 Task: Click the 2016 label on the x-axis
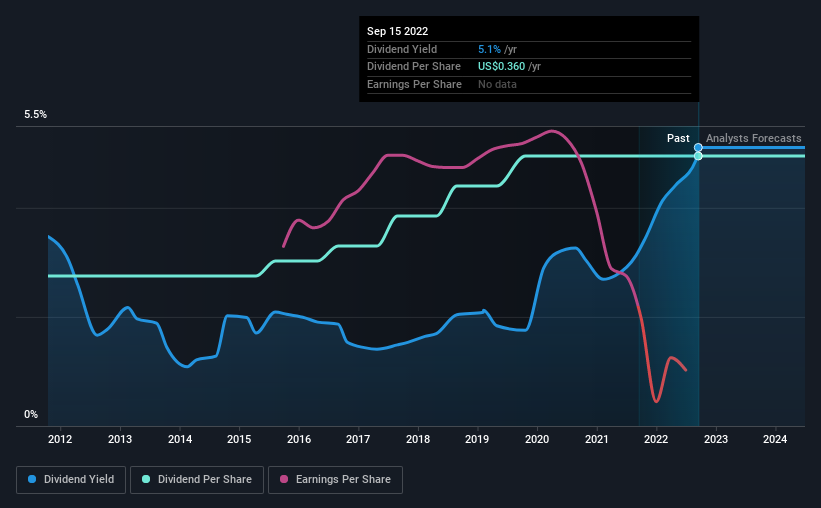(299, 439)
